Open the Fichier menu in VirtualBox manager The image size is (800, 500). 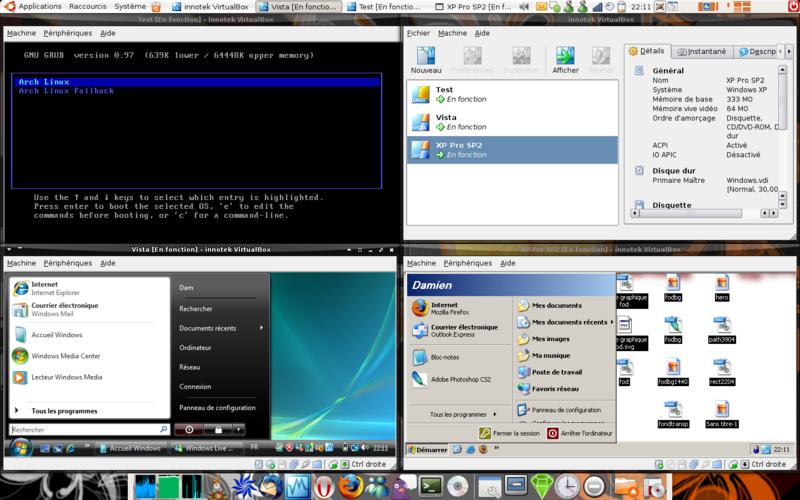417,33
